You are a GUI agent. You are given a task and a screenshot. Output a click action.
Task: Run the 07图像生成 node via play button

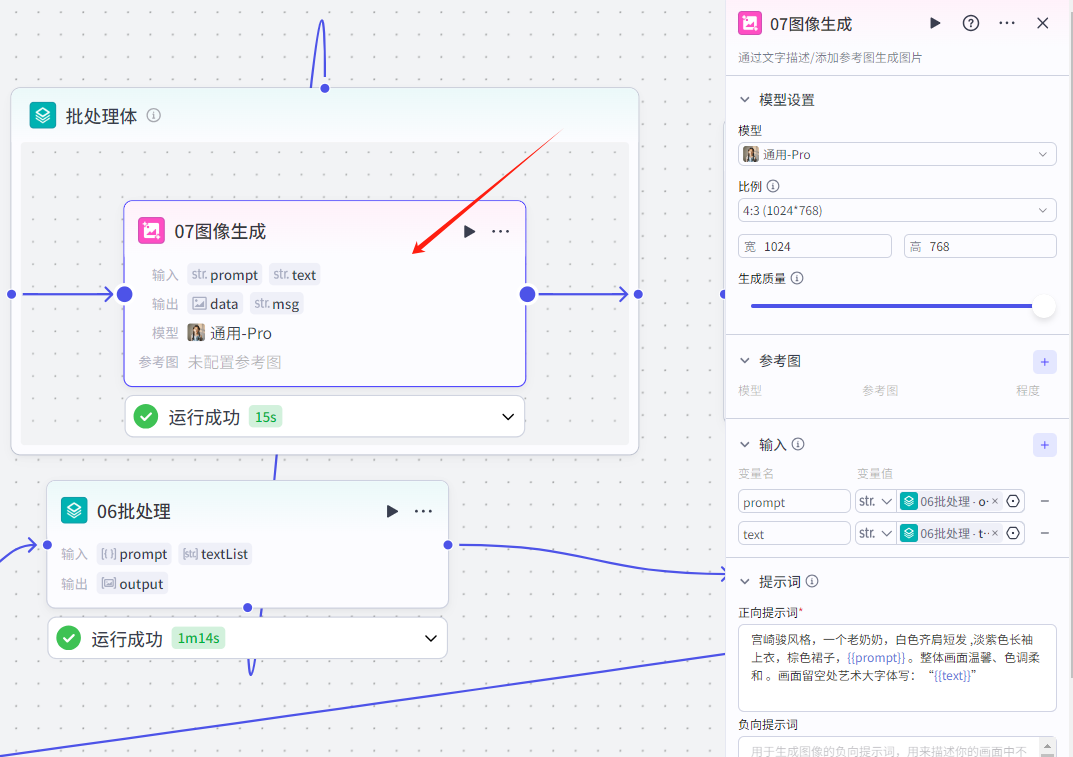[469, 231]
